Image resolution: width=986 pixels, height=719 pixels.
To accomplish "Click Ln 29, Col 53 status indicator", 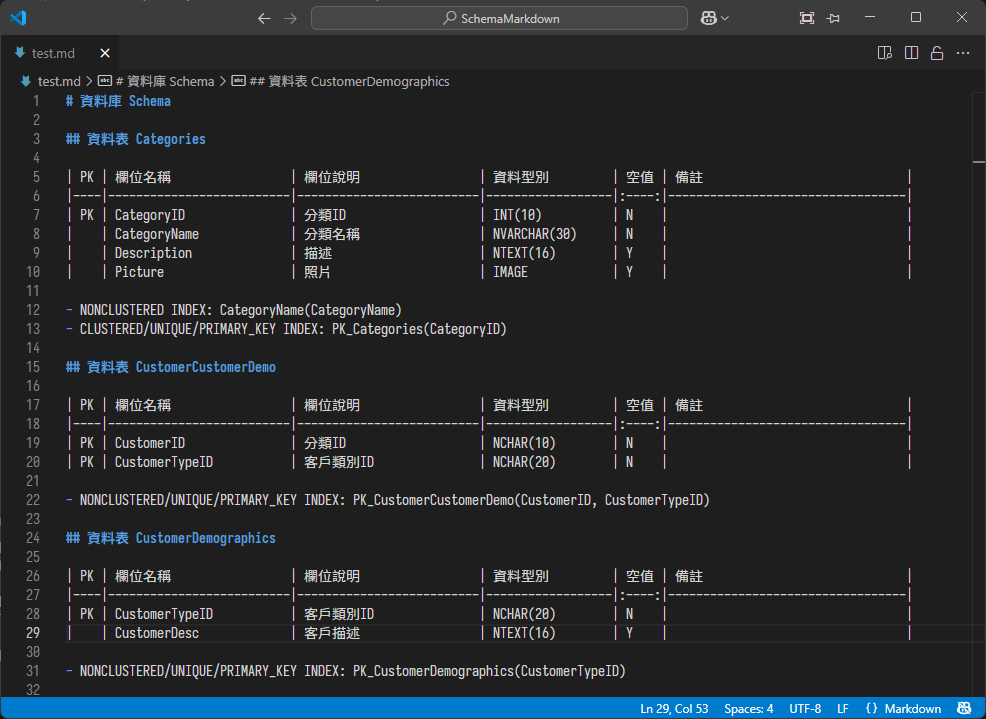I will [x=674, y=708].
